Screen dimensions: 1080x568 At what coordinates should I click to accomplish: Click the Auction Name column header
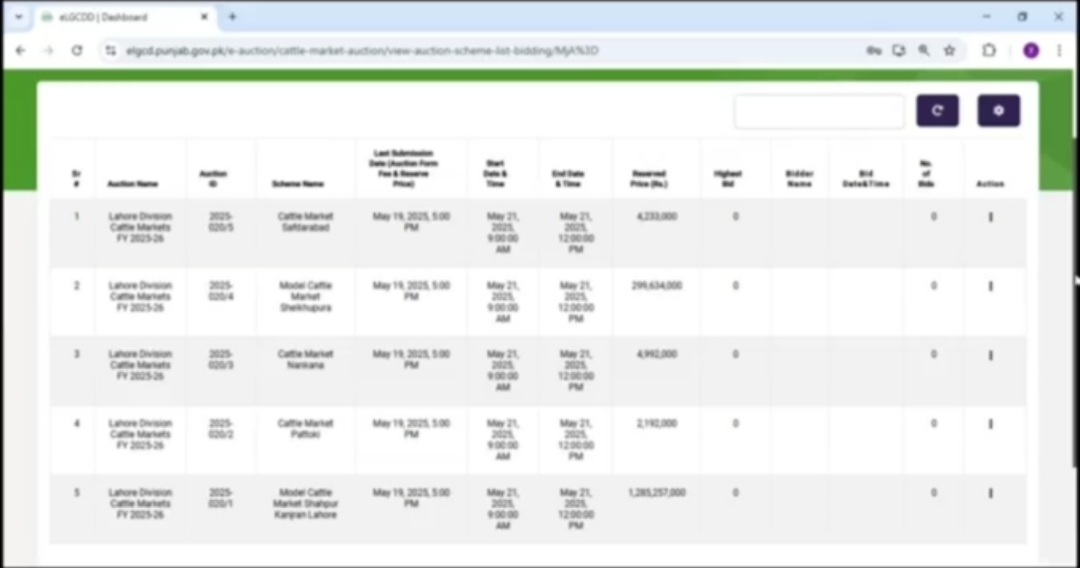[x=133, y=184]
